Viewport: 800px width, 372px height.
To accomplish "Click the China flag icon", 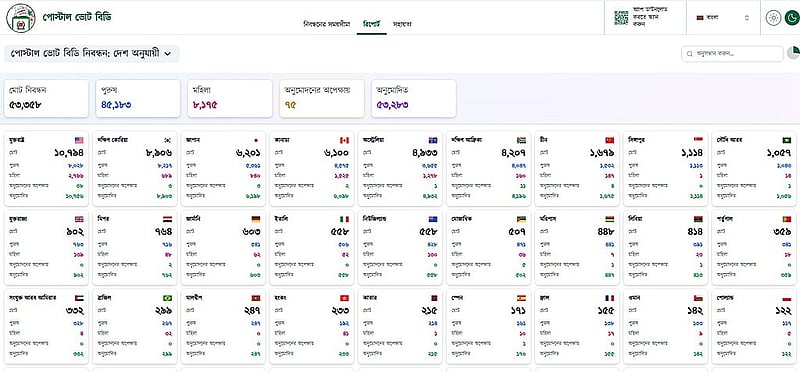I will pyautogui.click(x=610, y=140).
